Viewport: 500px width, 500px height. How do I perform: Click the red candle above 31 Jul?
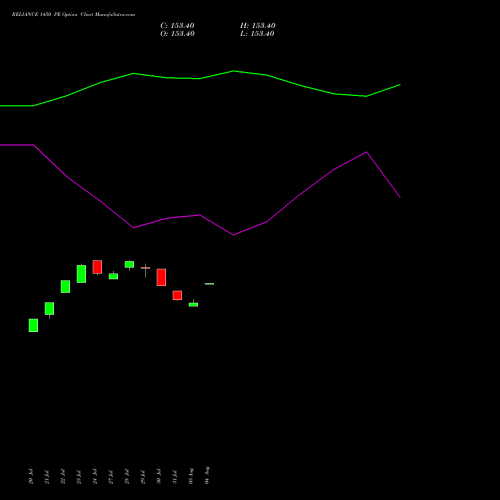tap(177, 295)
